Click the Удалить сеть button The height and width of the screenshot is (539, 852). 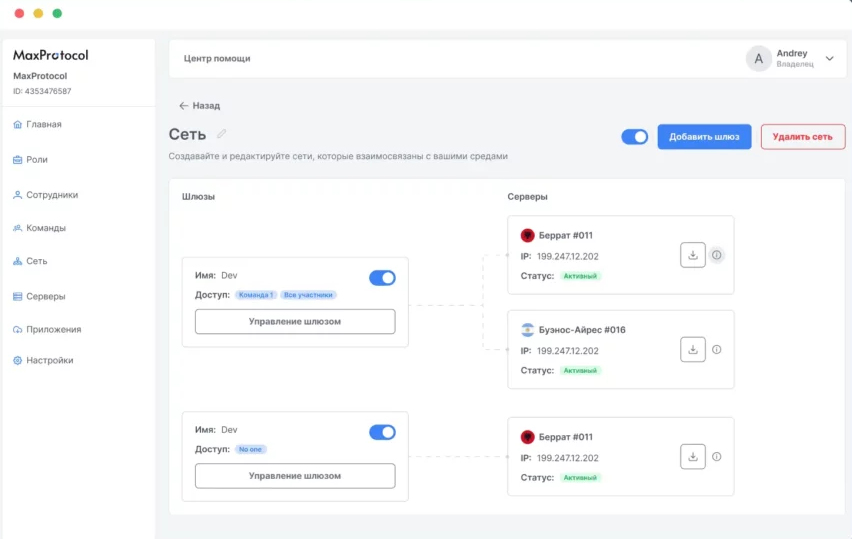(802, 137)
